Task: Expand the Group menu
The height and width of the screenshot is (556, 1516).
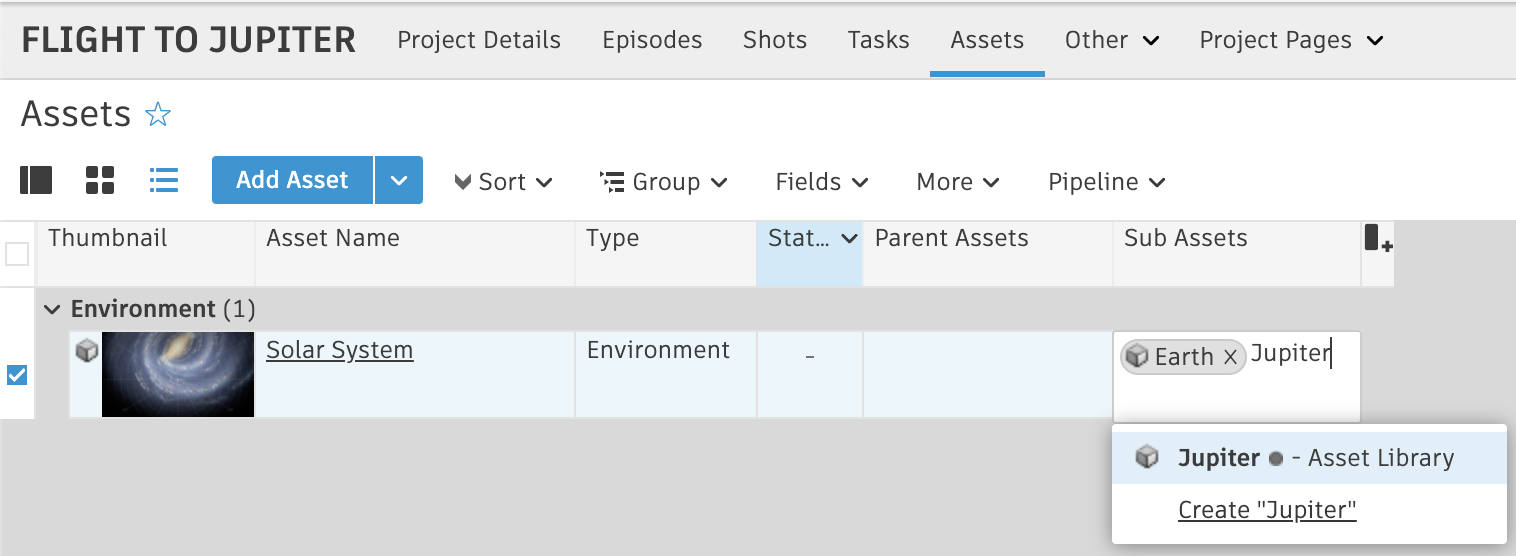Action: click(664, 182)
